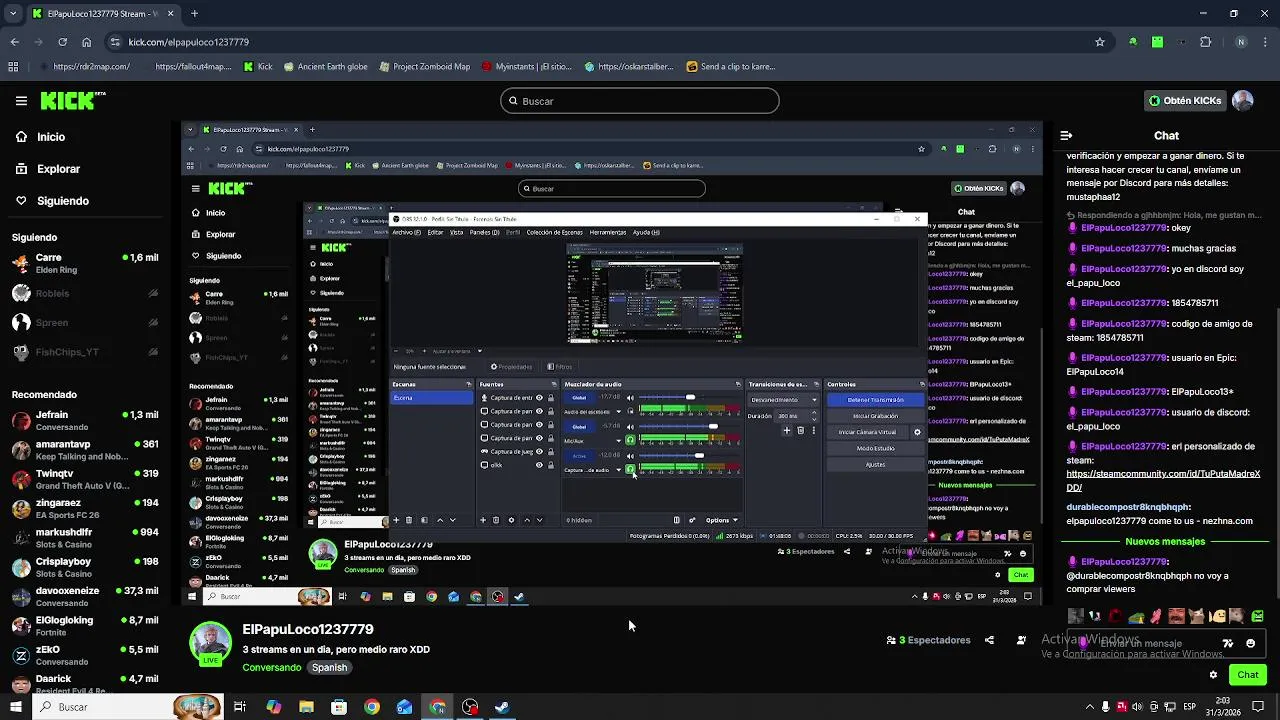Click the browser reload icon

[62, 42]
